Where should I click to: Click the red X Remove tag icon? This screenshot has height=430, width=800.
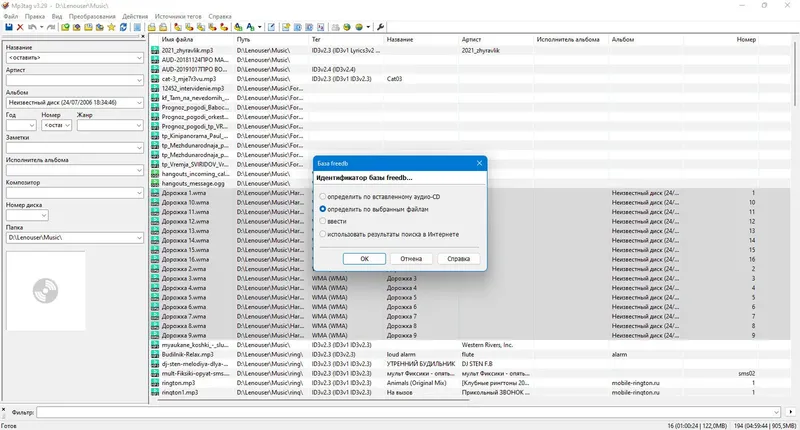(x=20, y=27)
